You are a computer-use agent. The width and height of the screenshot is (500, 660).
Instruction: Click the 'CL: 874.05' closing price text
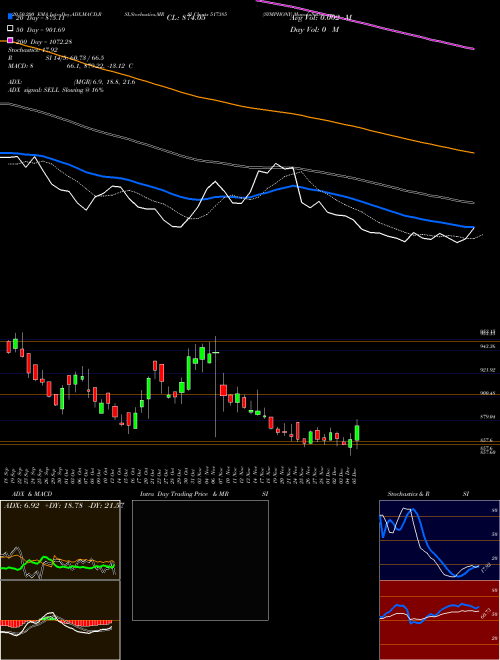coord(186,18)
